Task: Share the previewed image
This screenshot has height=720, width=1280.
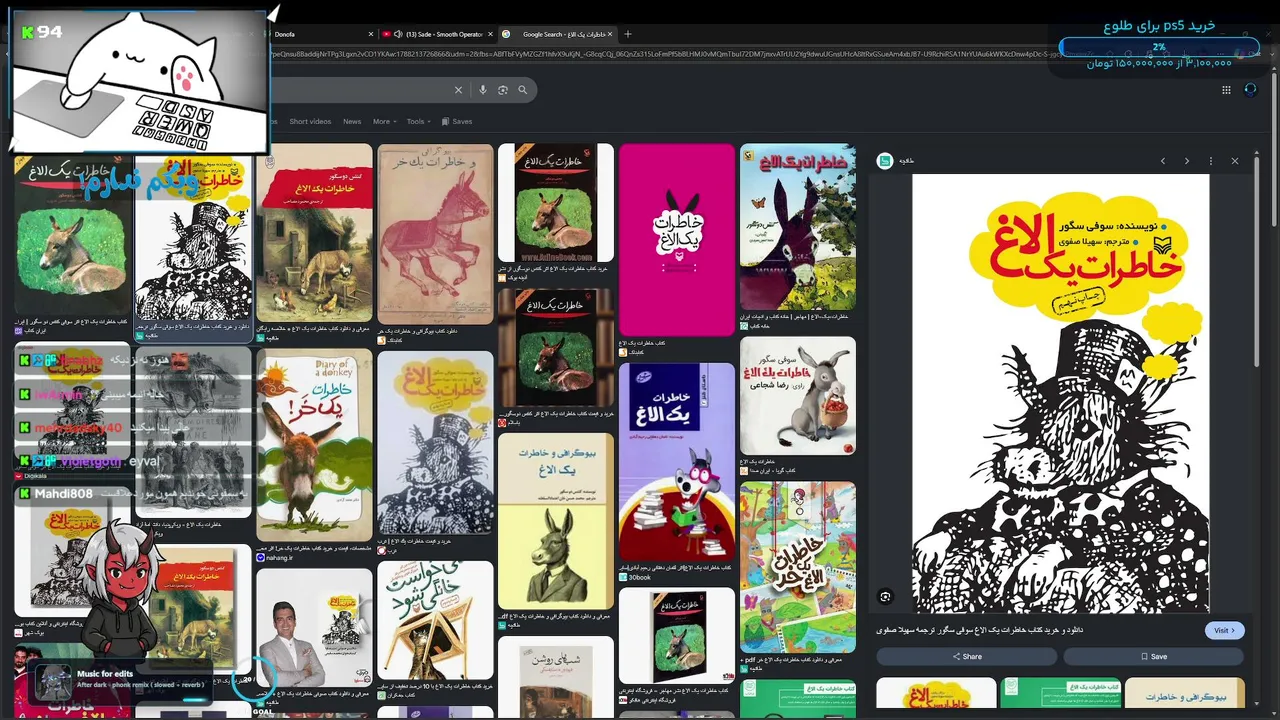Action: [x=966, y=657]
